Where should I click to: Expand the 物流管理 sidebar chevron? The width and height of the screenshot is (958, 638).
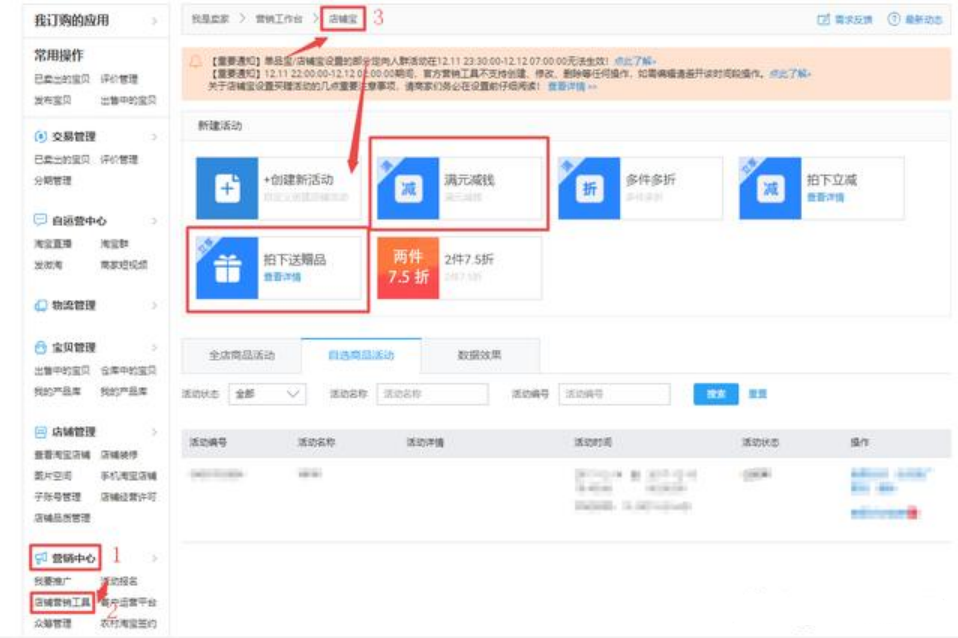pos(154,305)
